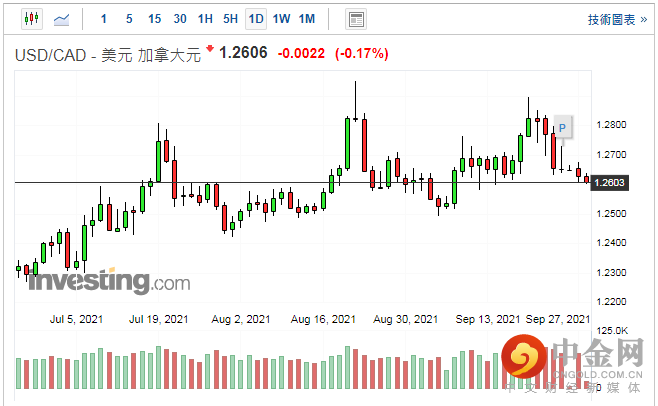Switch to candlestick chart type
This screenshot has width=658, height=406.
click(30, 19)
